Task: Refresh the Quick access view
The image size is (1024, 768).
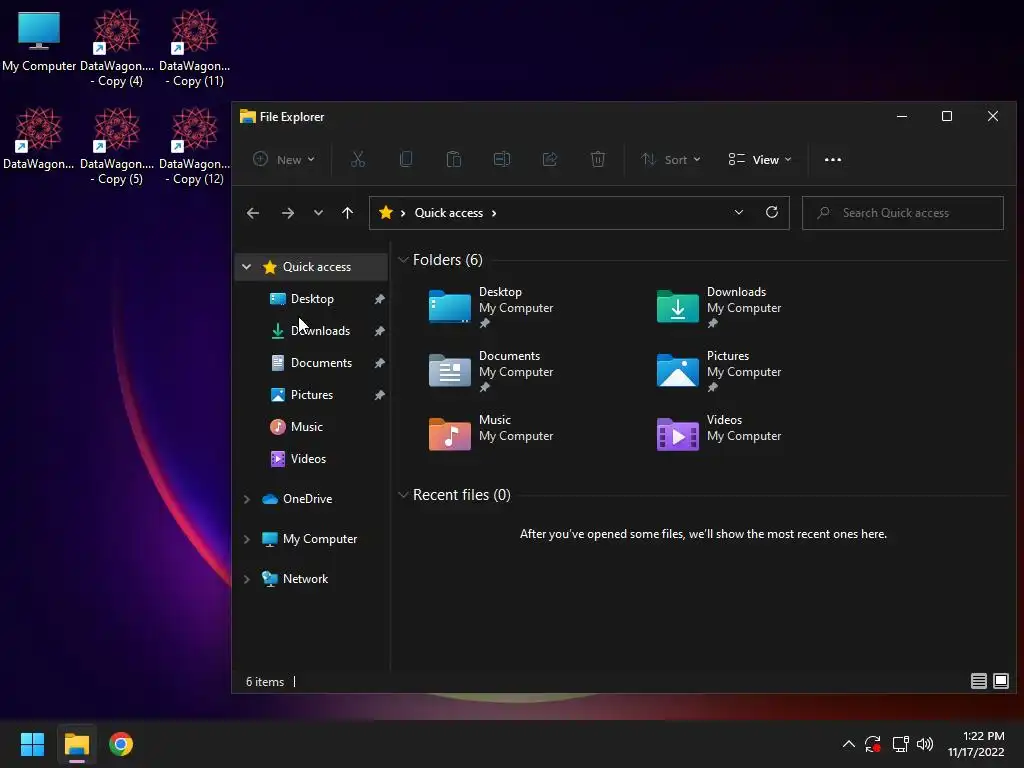Action: [x=772, y=212]
